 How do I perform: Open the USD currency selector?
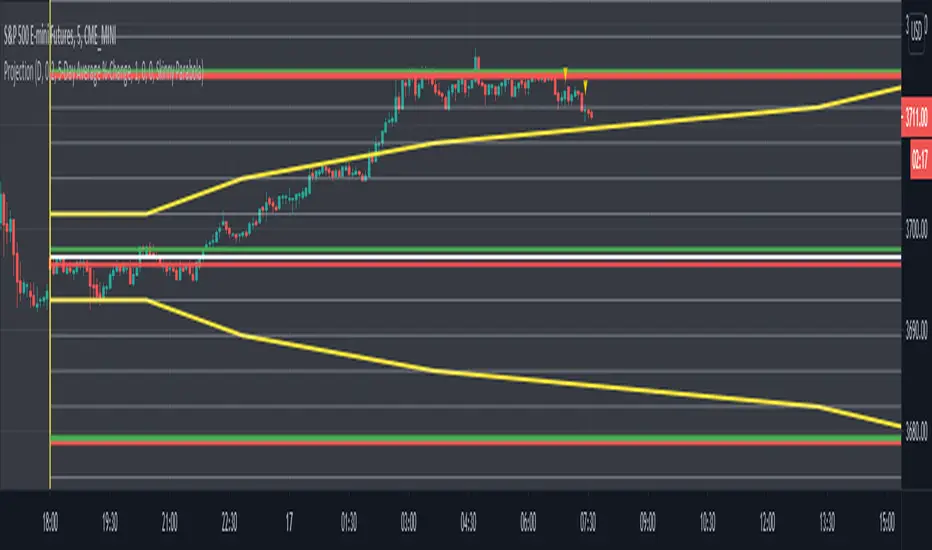point(917,29)
